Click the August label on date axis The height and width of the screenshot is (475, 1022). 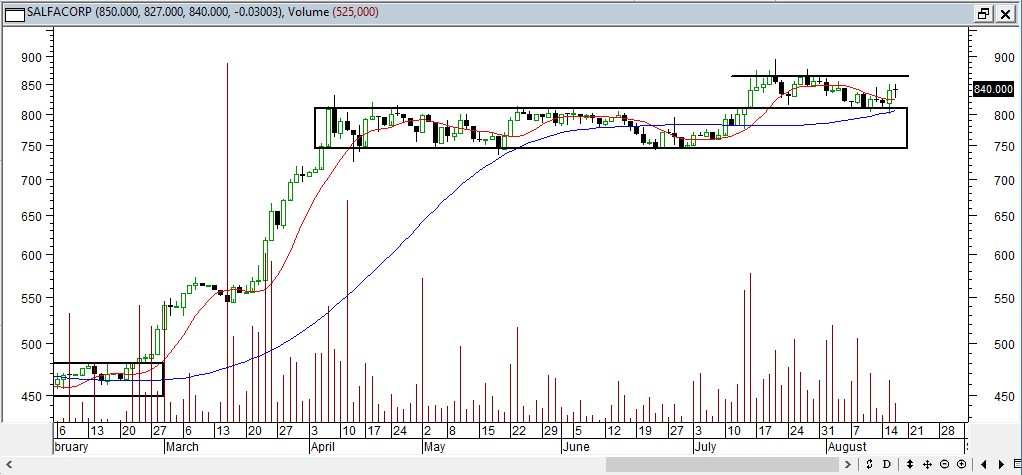click(x=847, y=447)
